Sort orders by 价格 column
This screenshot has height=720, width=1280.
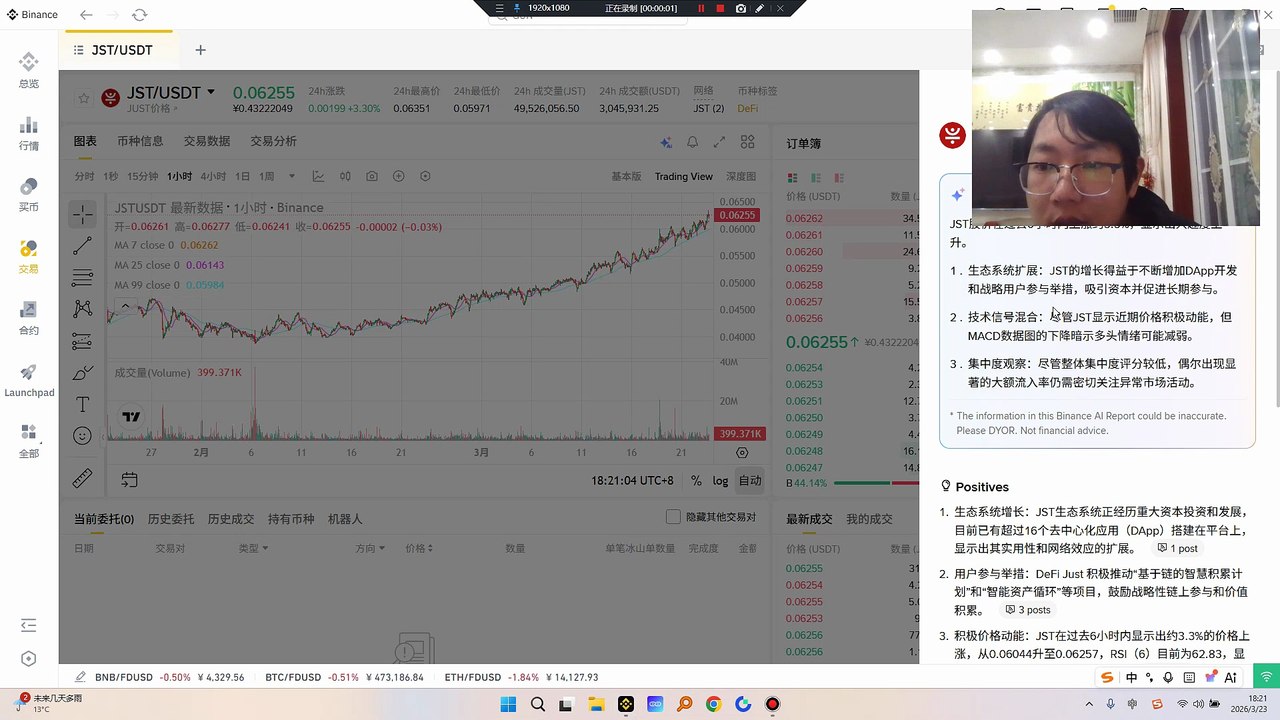click(419, 548)
